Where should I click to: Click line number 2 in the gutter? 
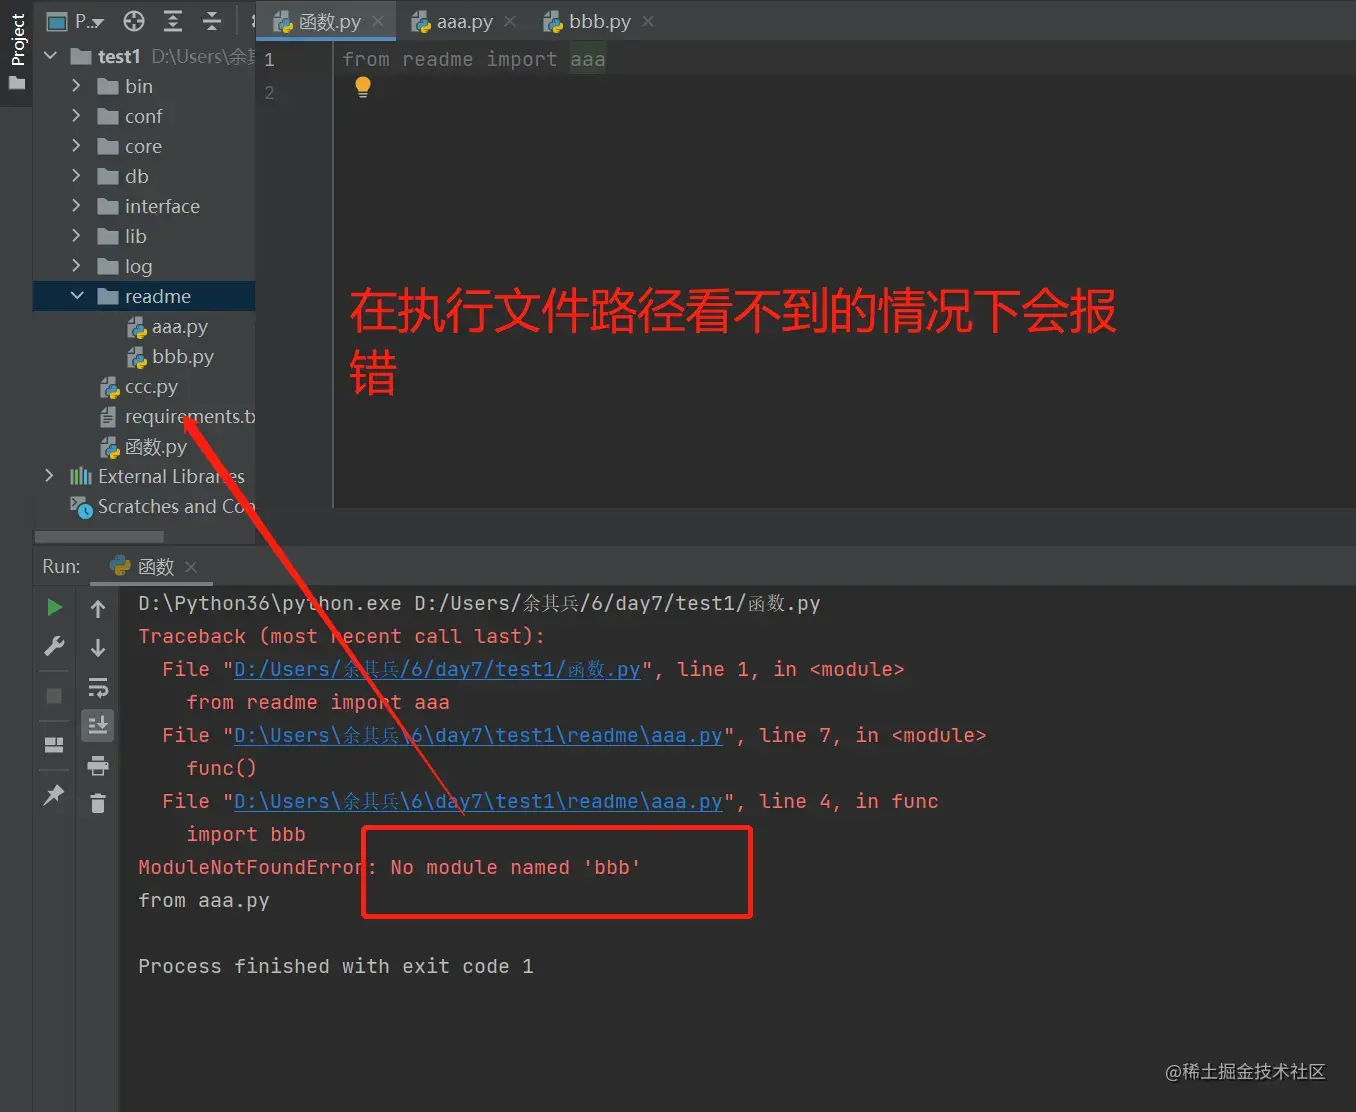tap(269, 92)
